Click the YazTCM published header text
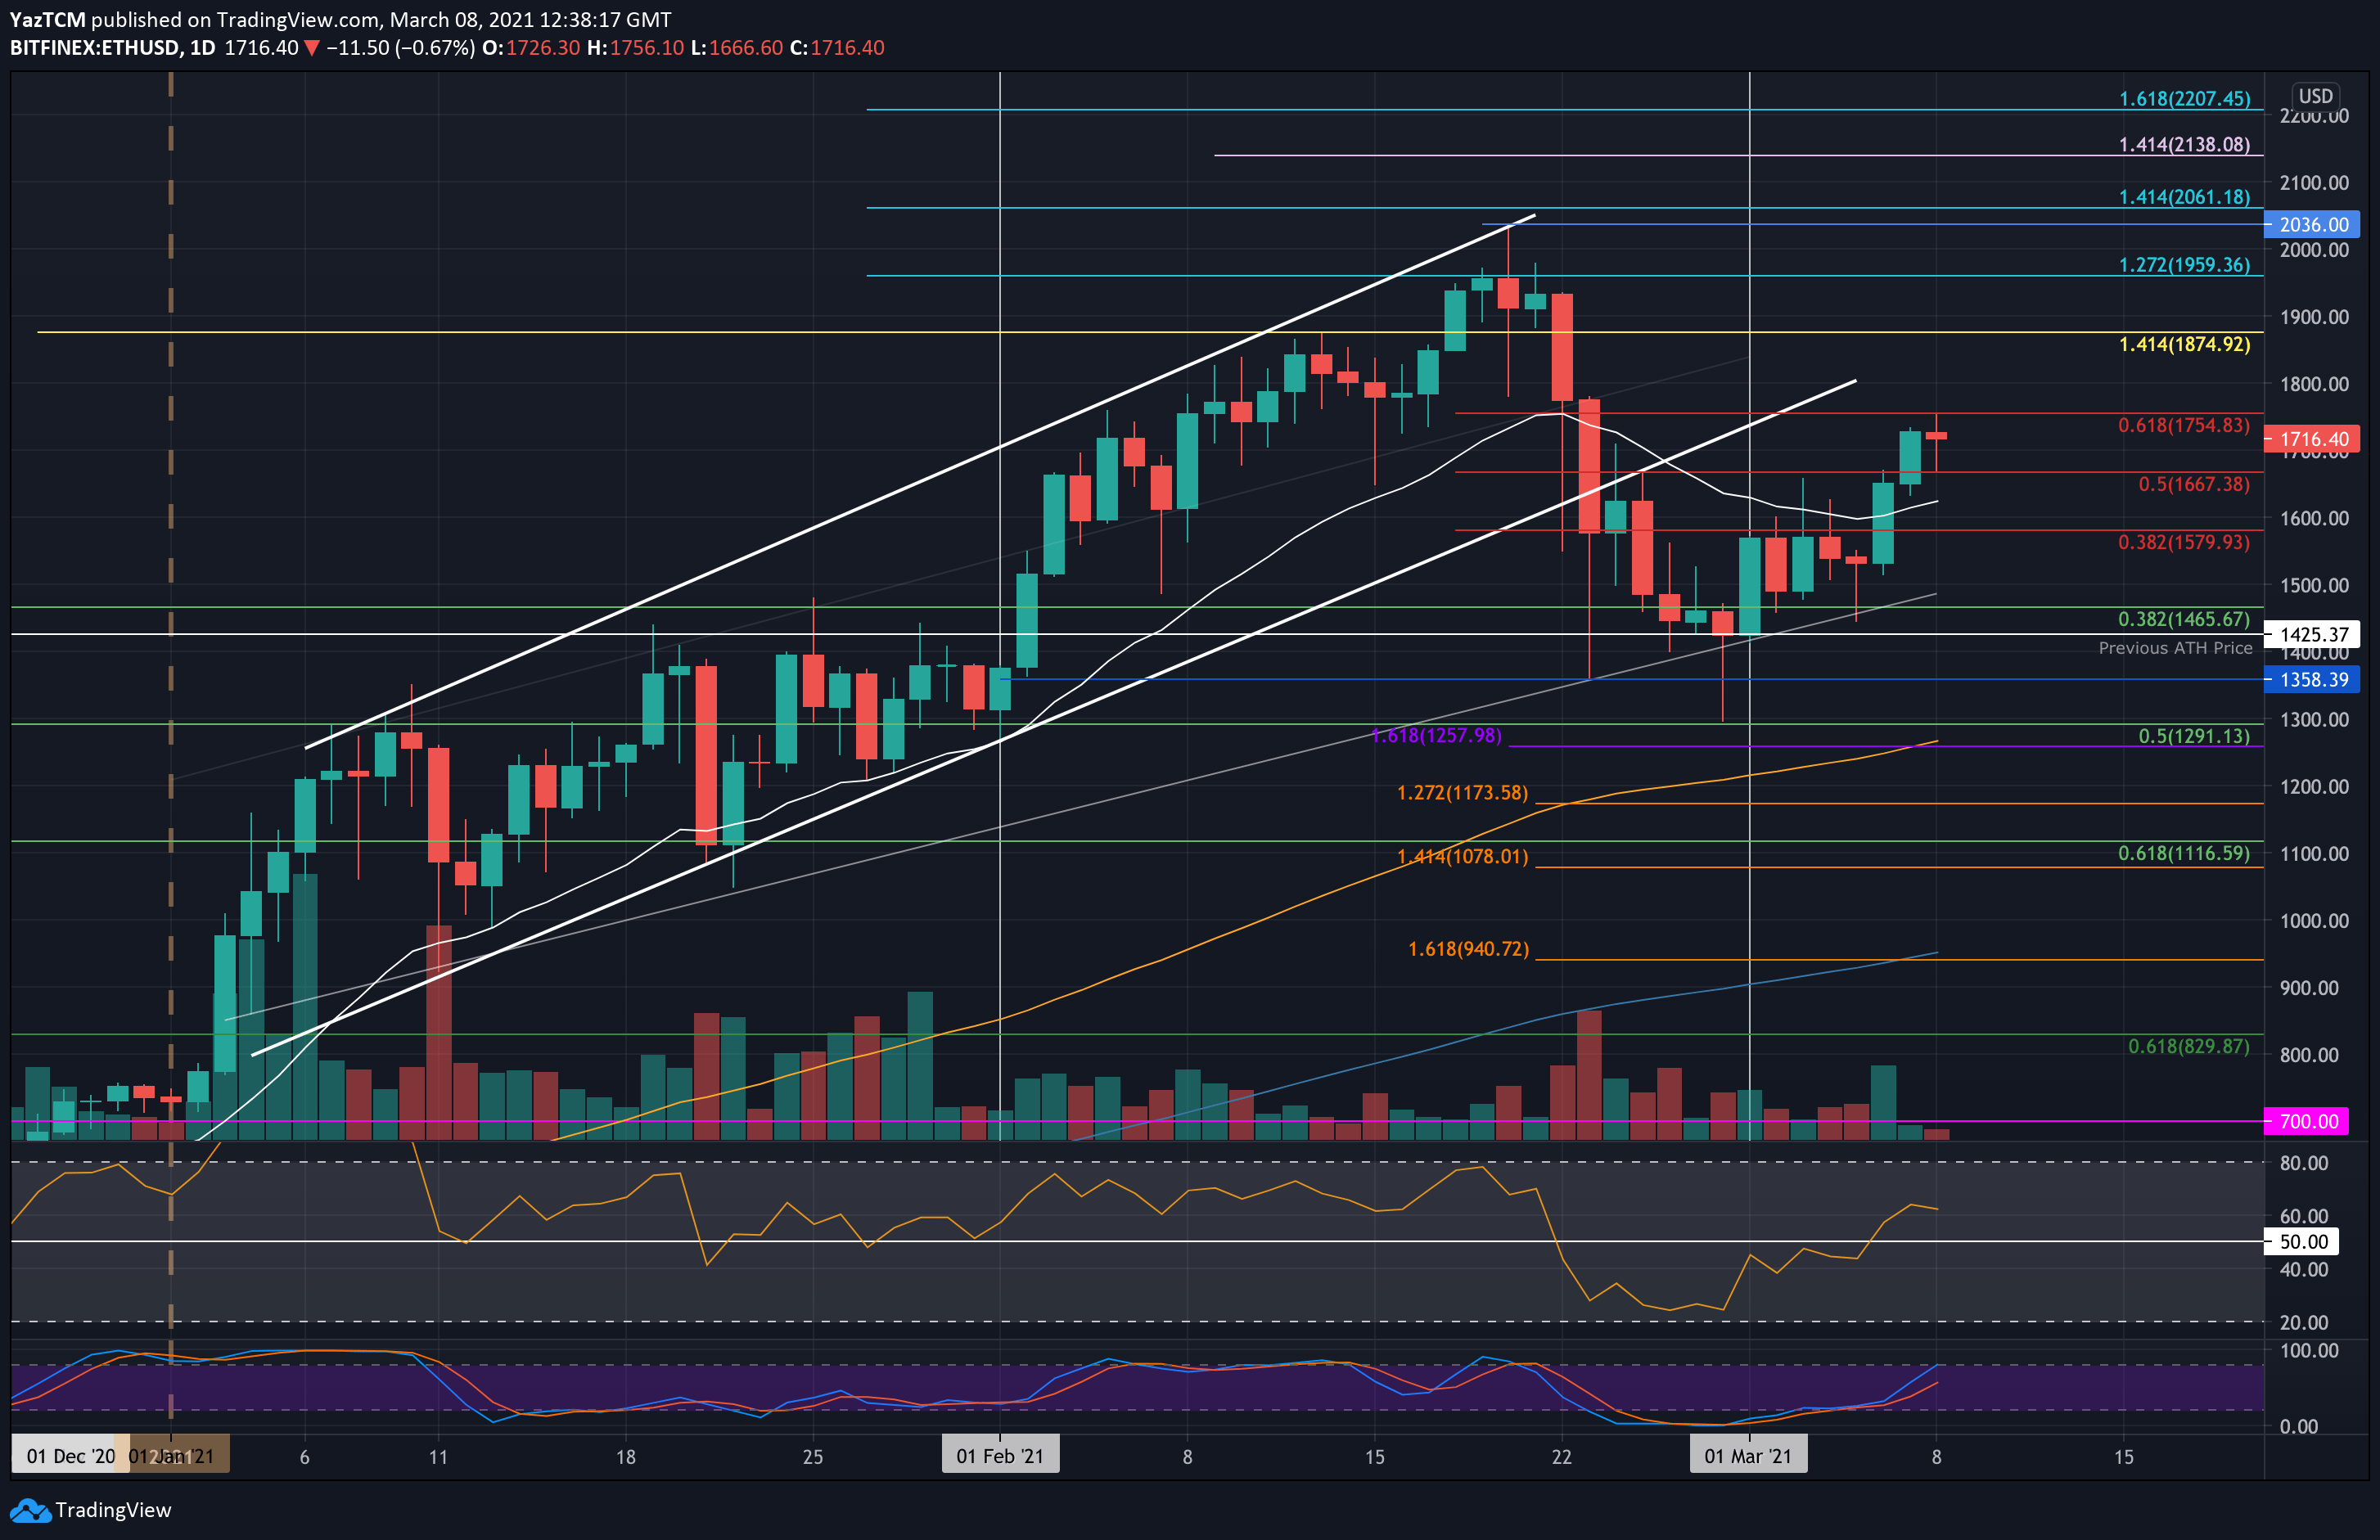This screenshot has height=1540, width=2380. (341, 20)
